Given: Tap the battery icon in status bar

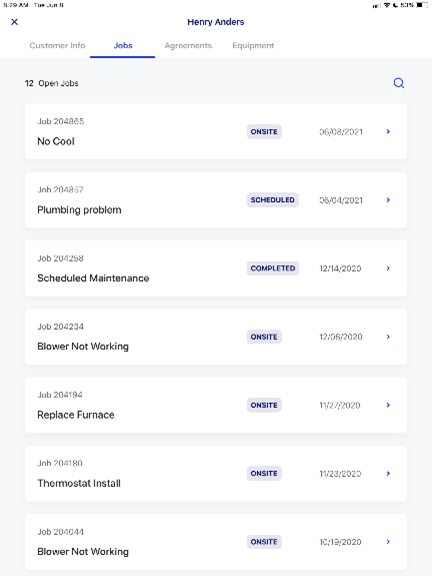Looking at the screenshot, I should [422, 5].
